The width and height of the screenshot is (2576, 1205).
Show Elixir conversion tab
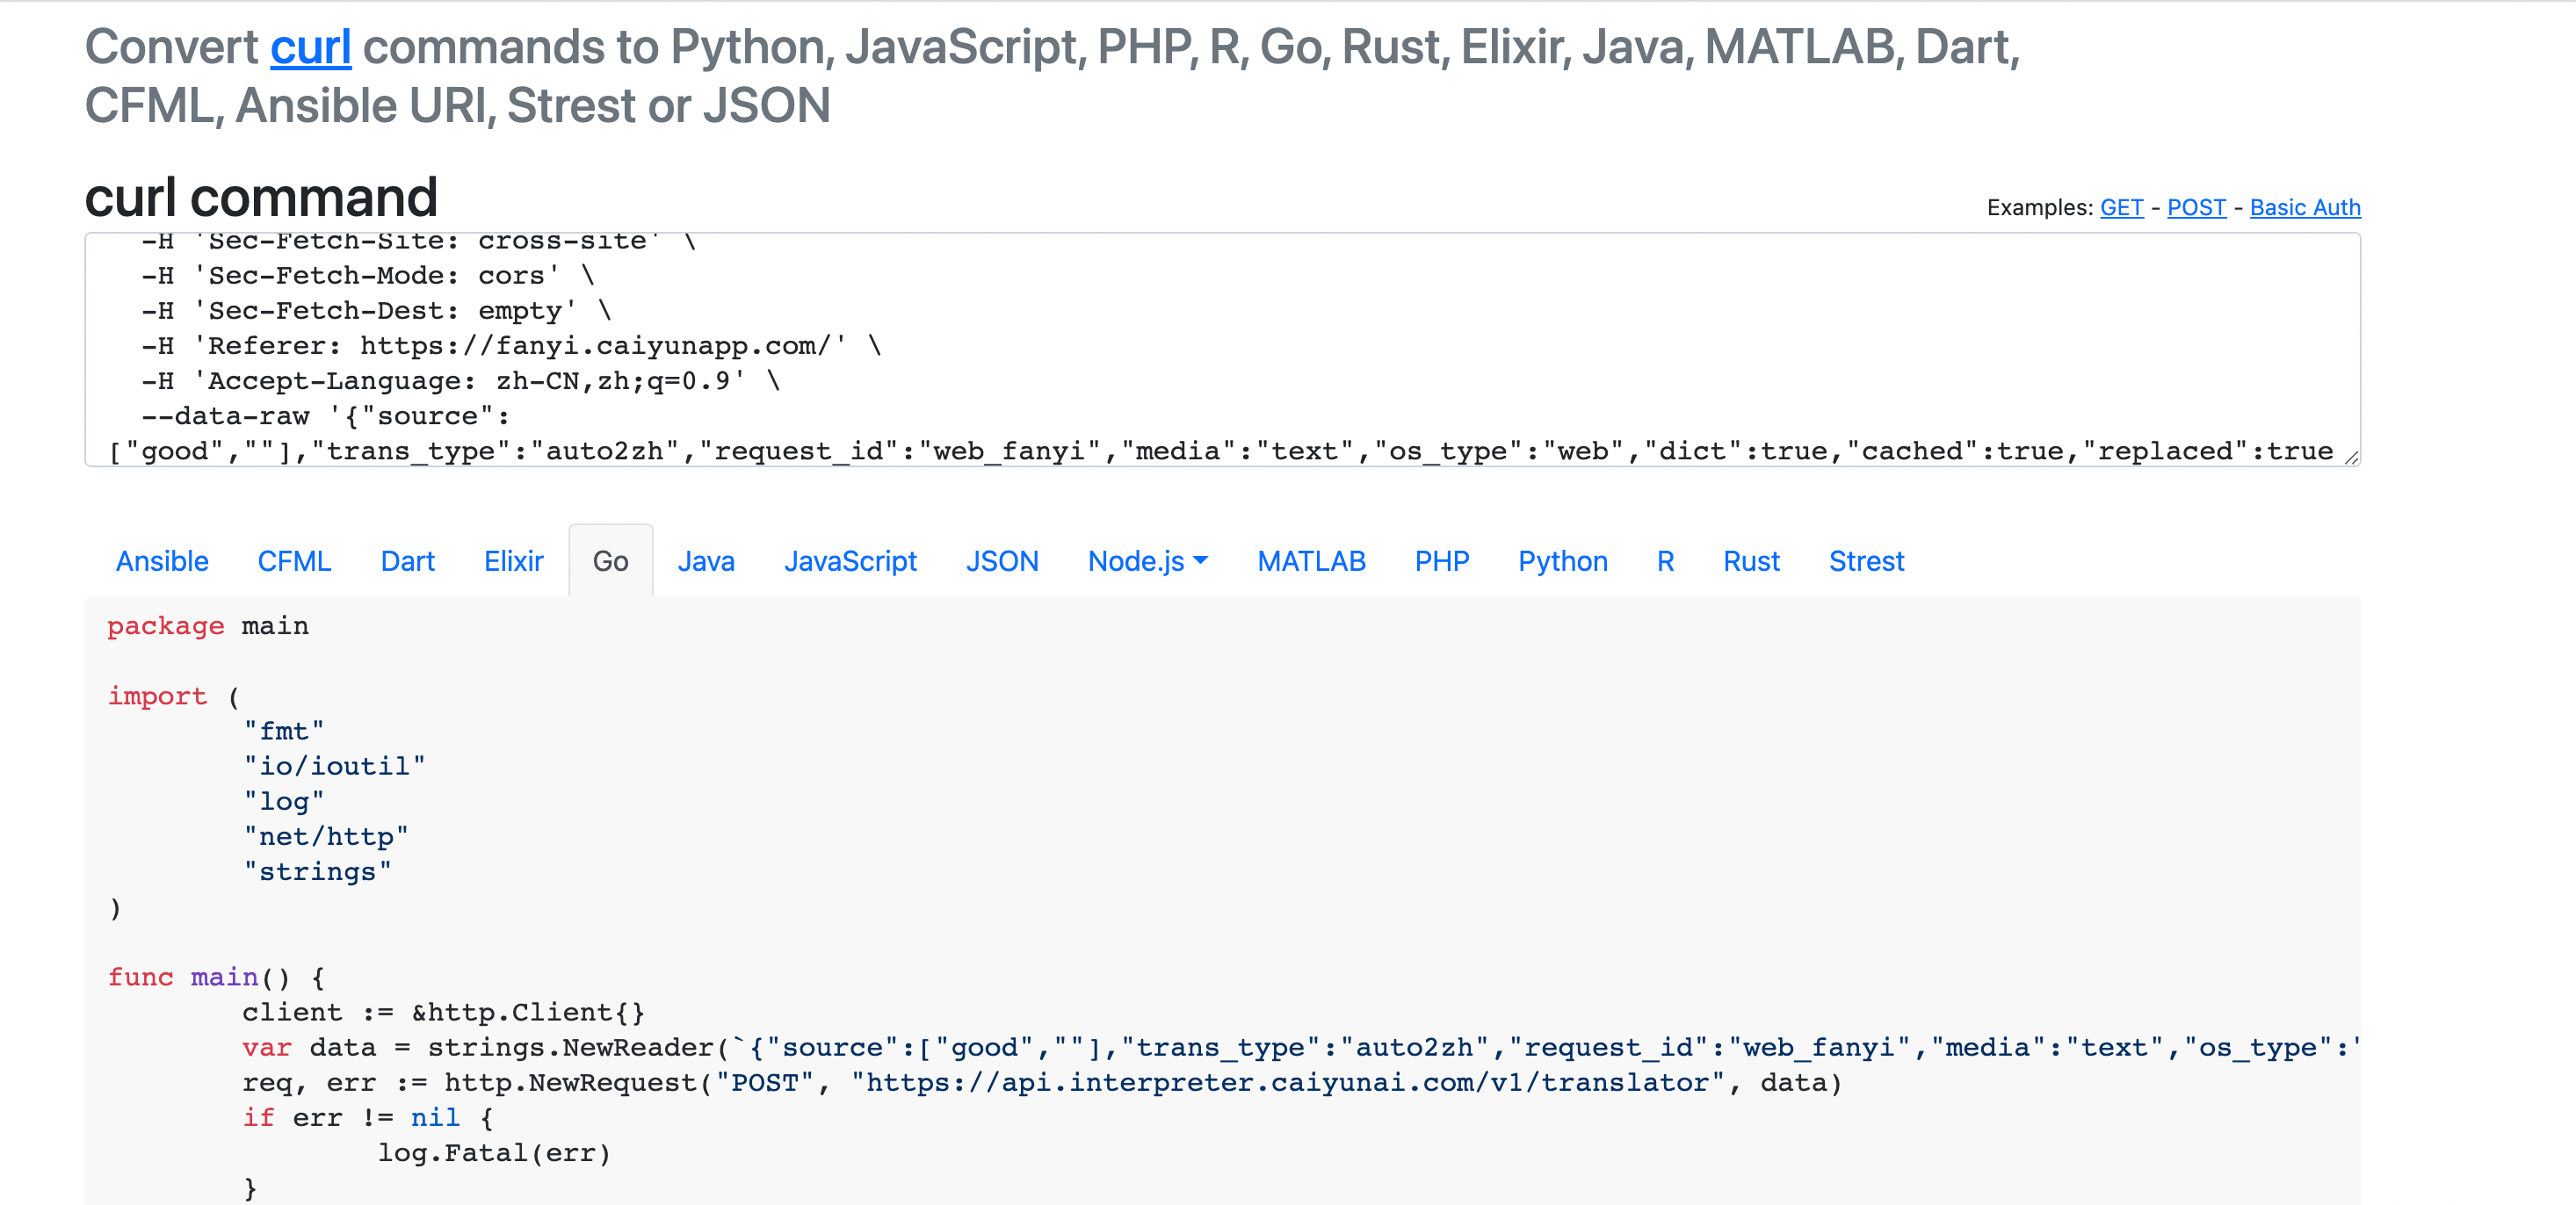pos(513,561)
